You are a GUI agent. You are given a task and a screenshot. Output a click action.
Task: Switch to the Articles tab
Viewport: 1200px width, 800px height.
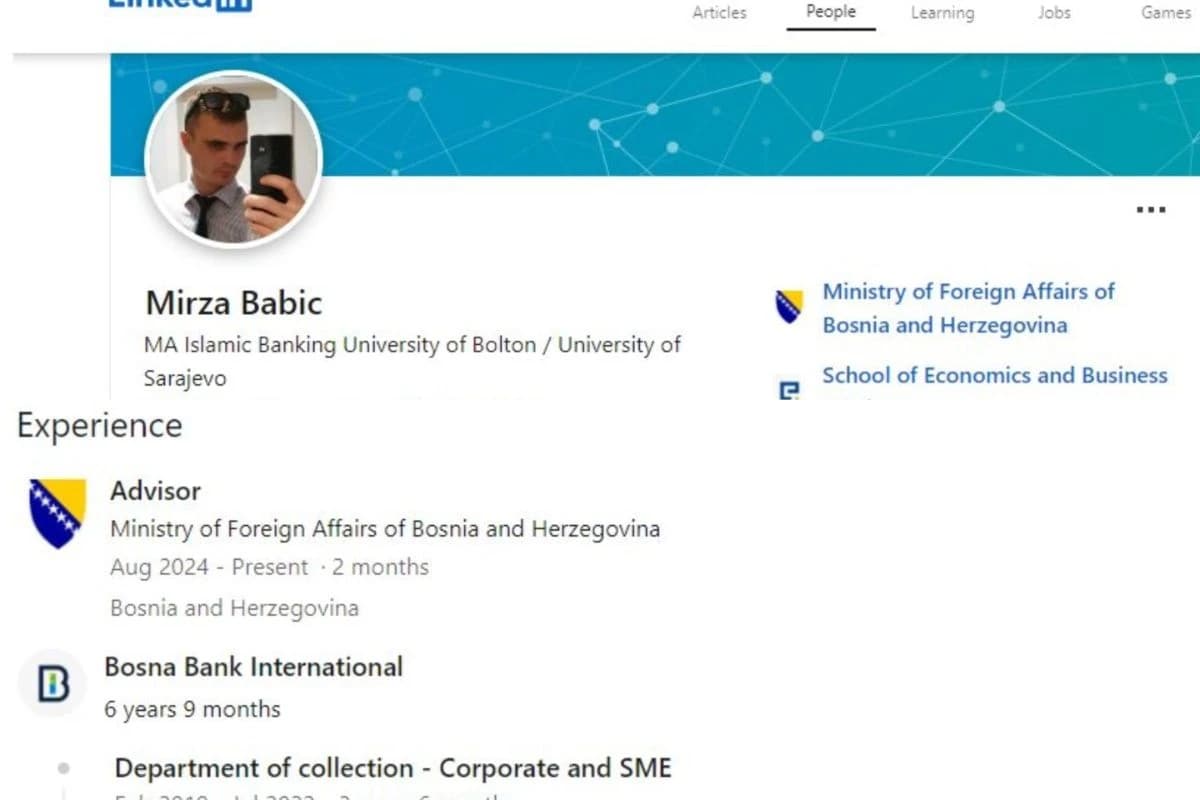tap(719, 13)
